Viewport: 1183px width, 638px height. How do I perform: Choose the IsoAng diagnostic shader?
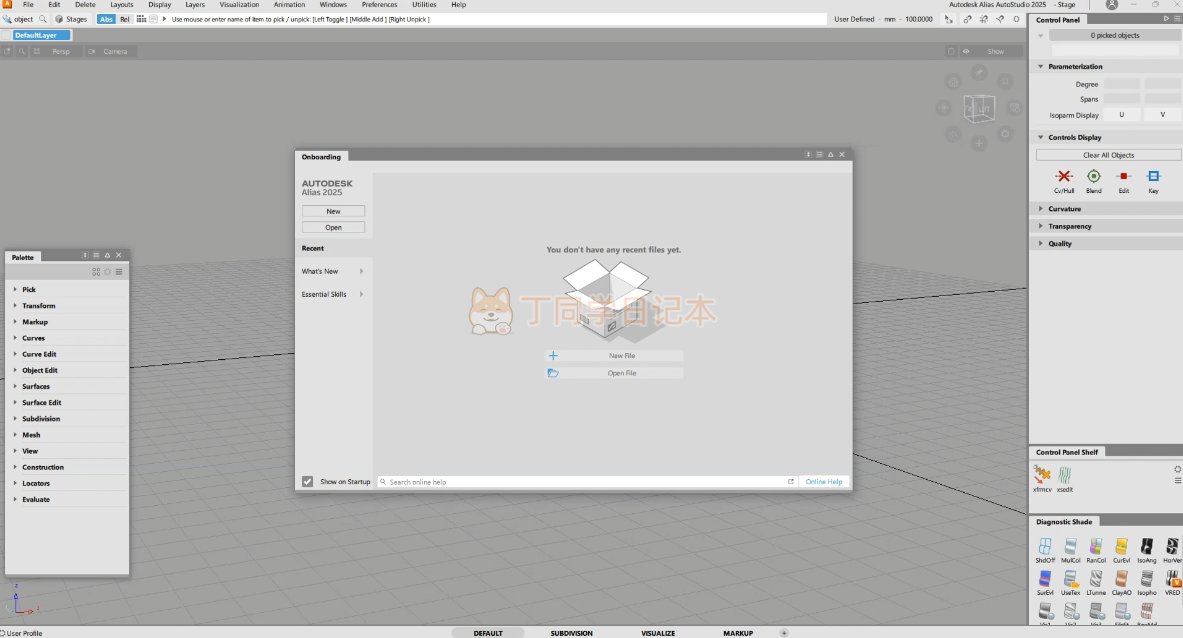pos(1146,547)
